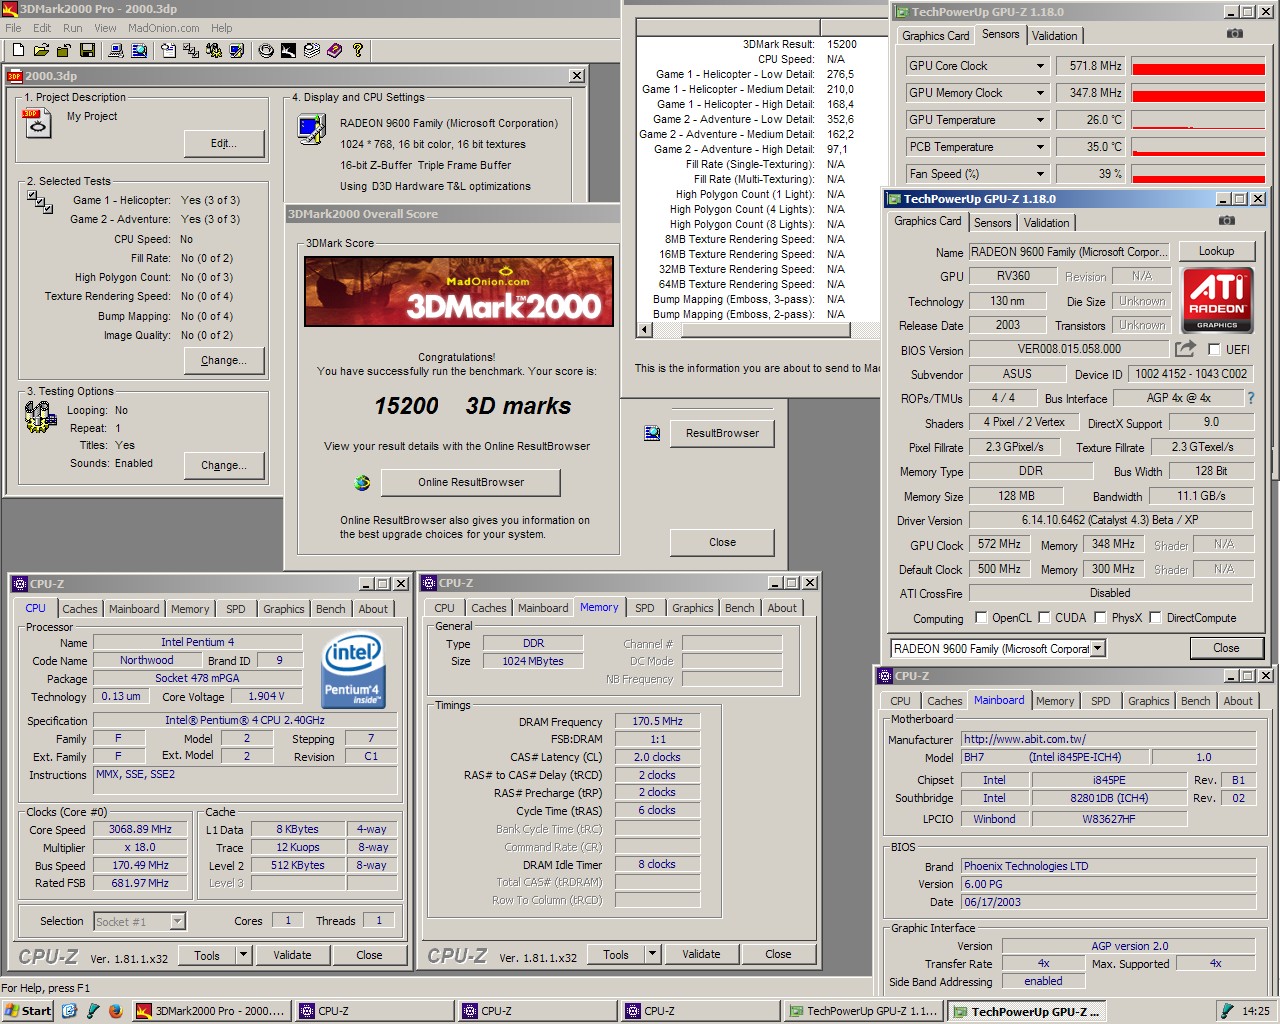The image size is (1280, 1024).
Task: Click the Display and CPU settings monitor icon
Action: [x=312, y=129]
